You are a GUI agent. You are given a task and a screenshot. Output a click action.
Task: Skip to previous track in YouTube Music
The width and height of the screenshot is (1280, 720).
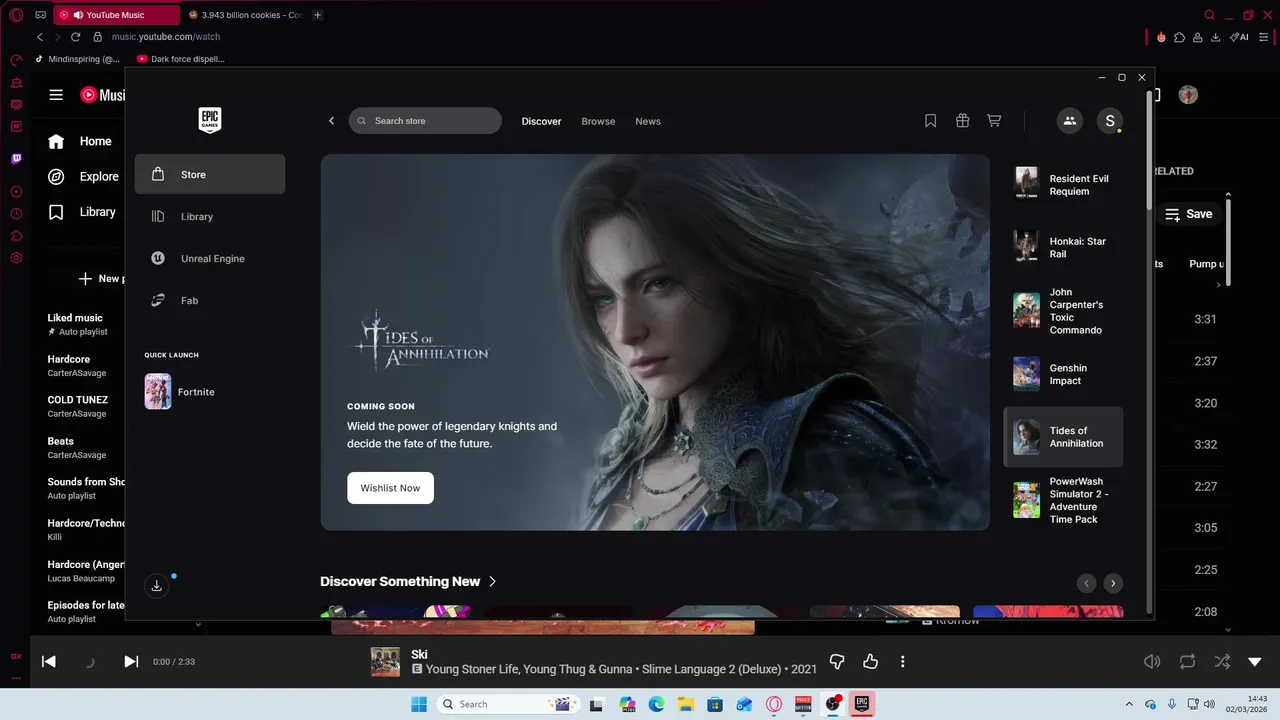(x=48, y=661)
